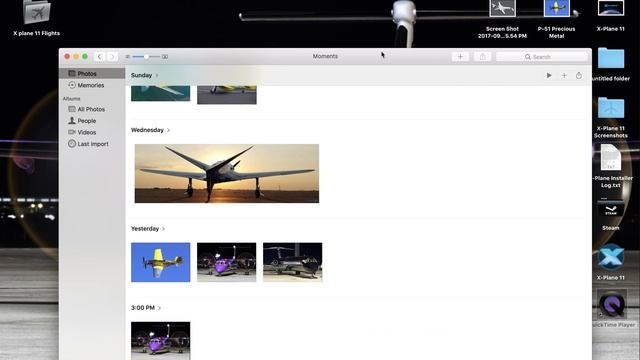Select the sunset airplane photo under Wednesday
This screenshot has width=640, height=360.
227,173
